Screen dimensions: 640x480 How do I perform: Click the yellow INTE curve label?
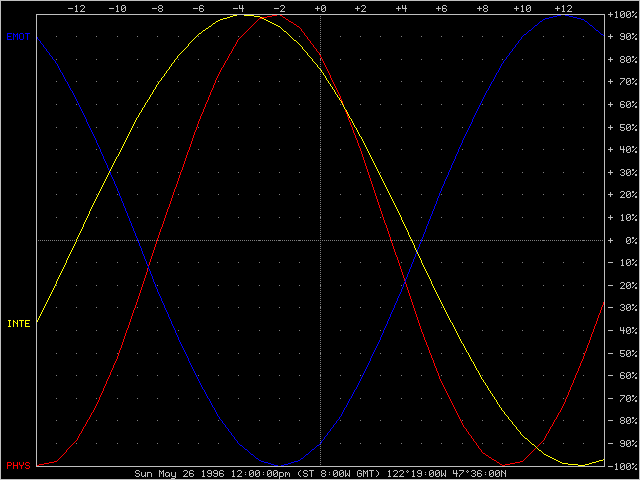[19, 324]
